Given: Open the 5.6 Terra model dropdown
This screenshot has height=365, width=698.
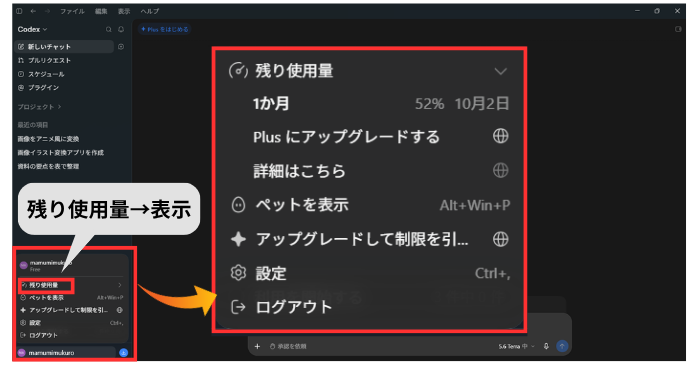Looking at the screenshot, I should 516,346.
